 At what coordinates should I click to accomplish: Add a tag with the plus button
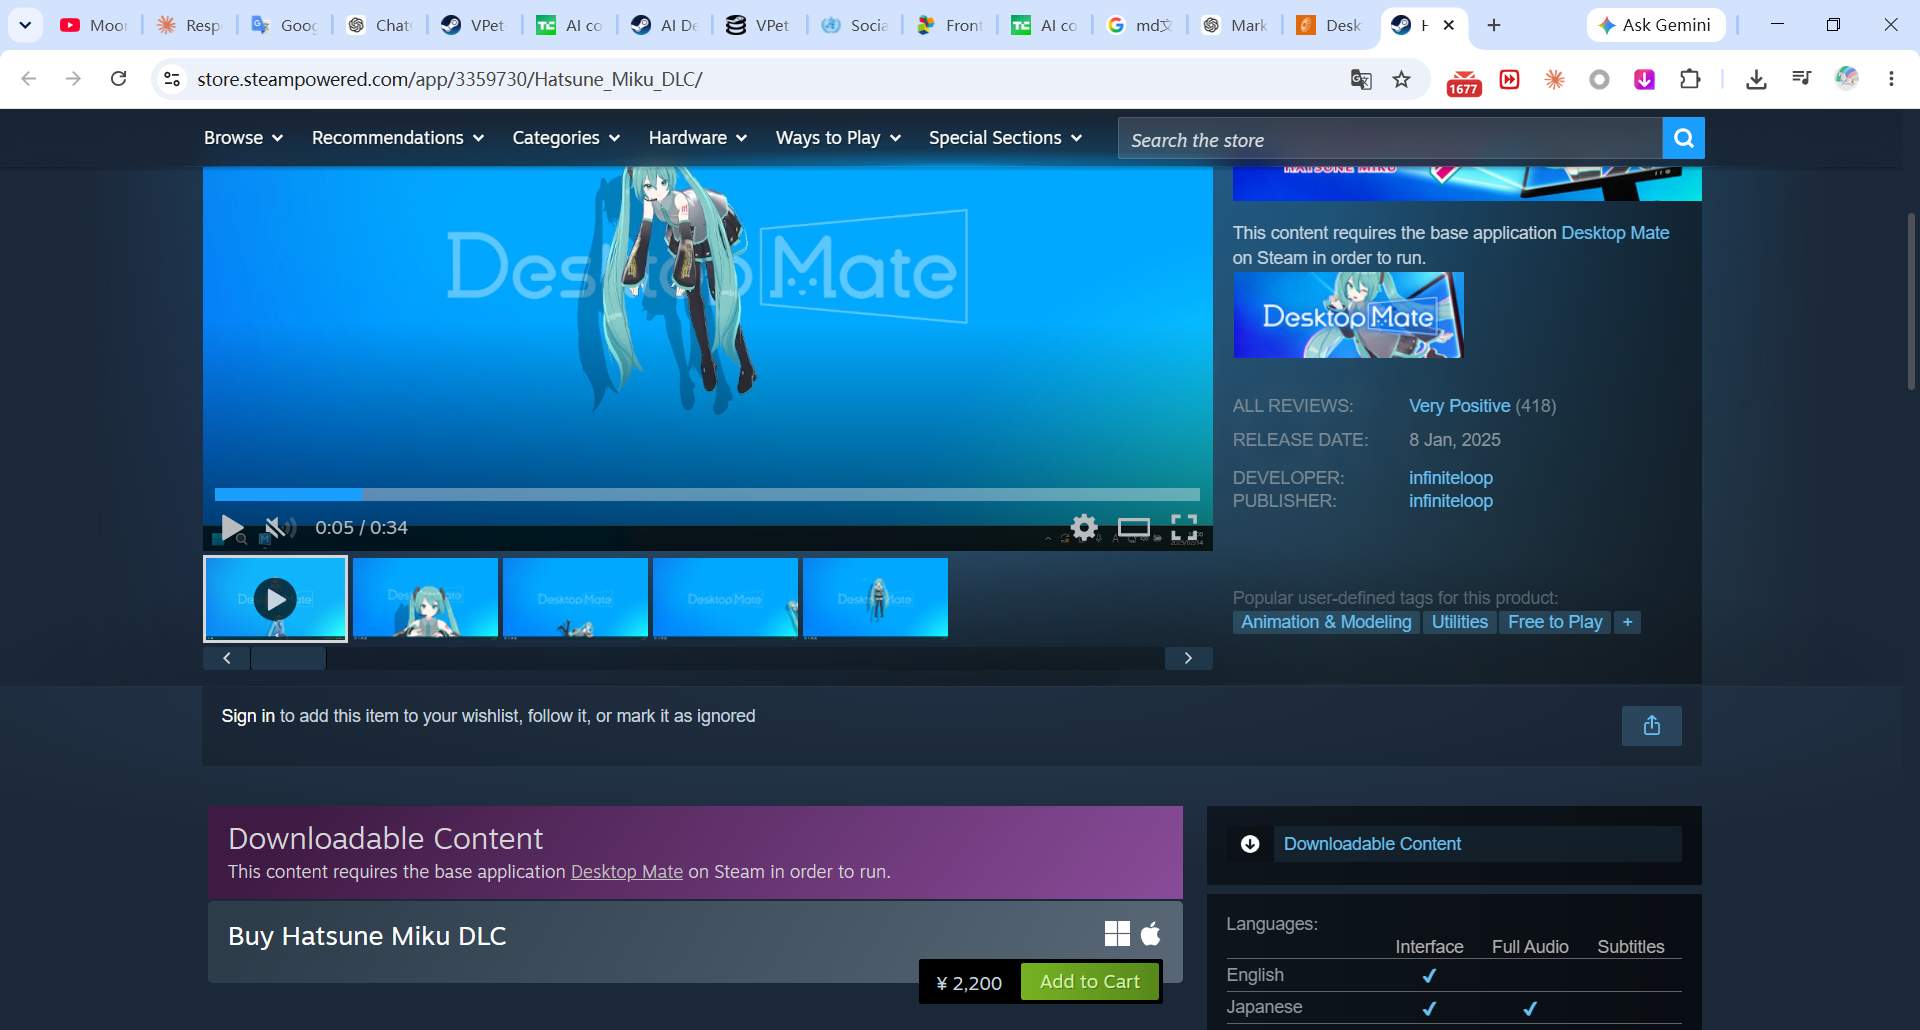(x=1628, y=622)
